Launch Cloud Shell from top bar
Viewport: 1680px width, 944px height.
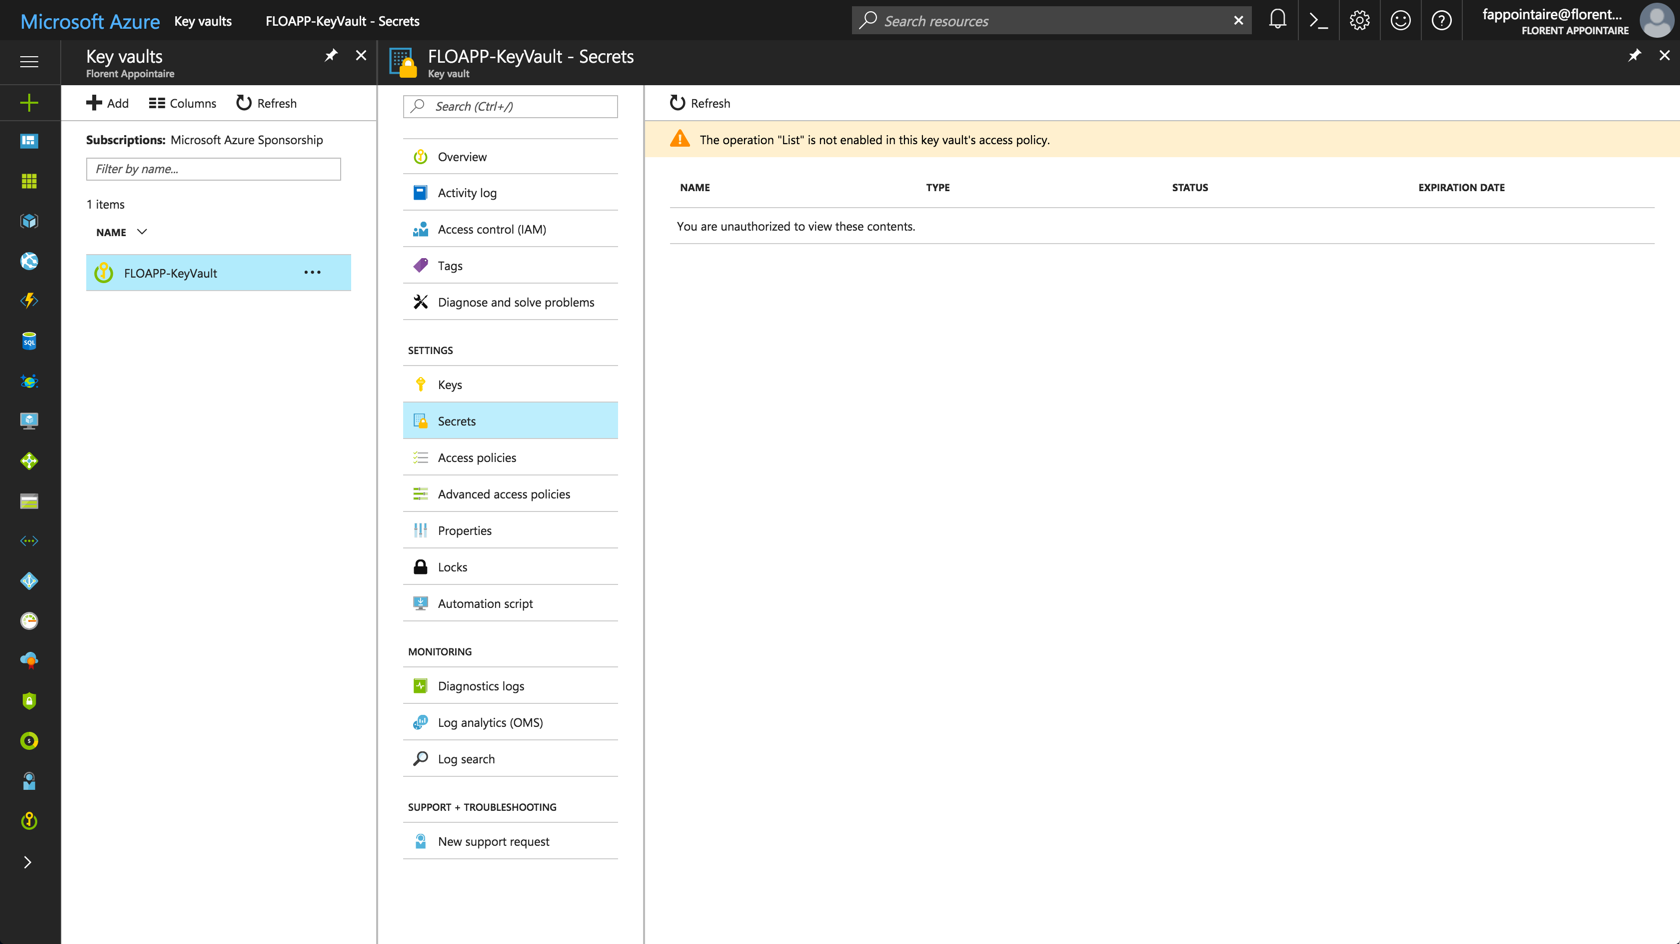pos(1318,20)
